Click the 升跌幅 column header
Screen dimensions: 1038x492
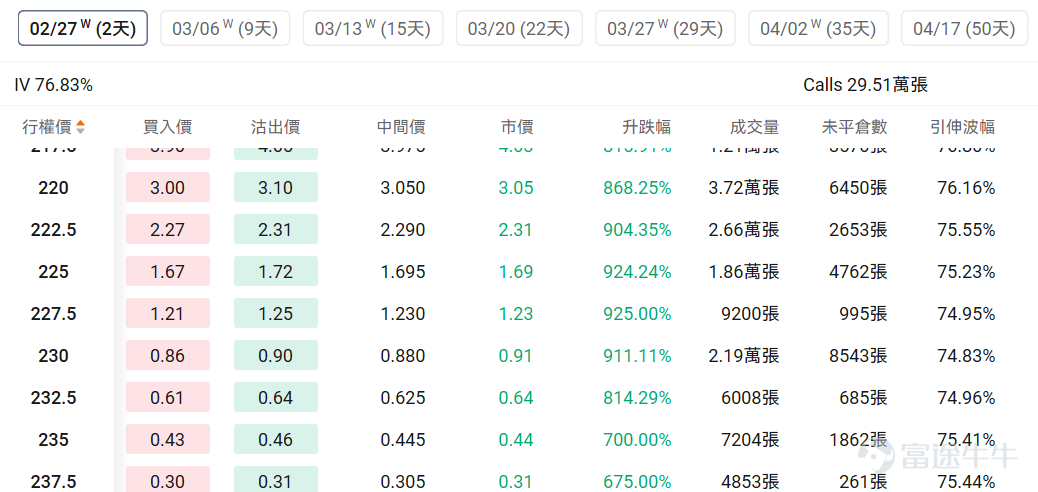click(x=647, y=126)
